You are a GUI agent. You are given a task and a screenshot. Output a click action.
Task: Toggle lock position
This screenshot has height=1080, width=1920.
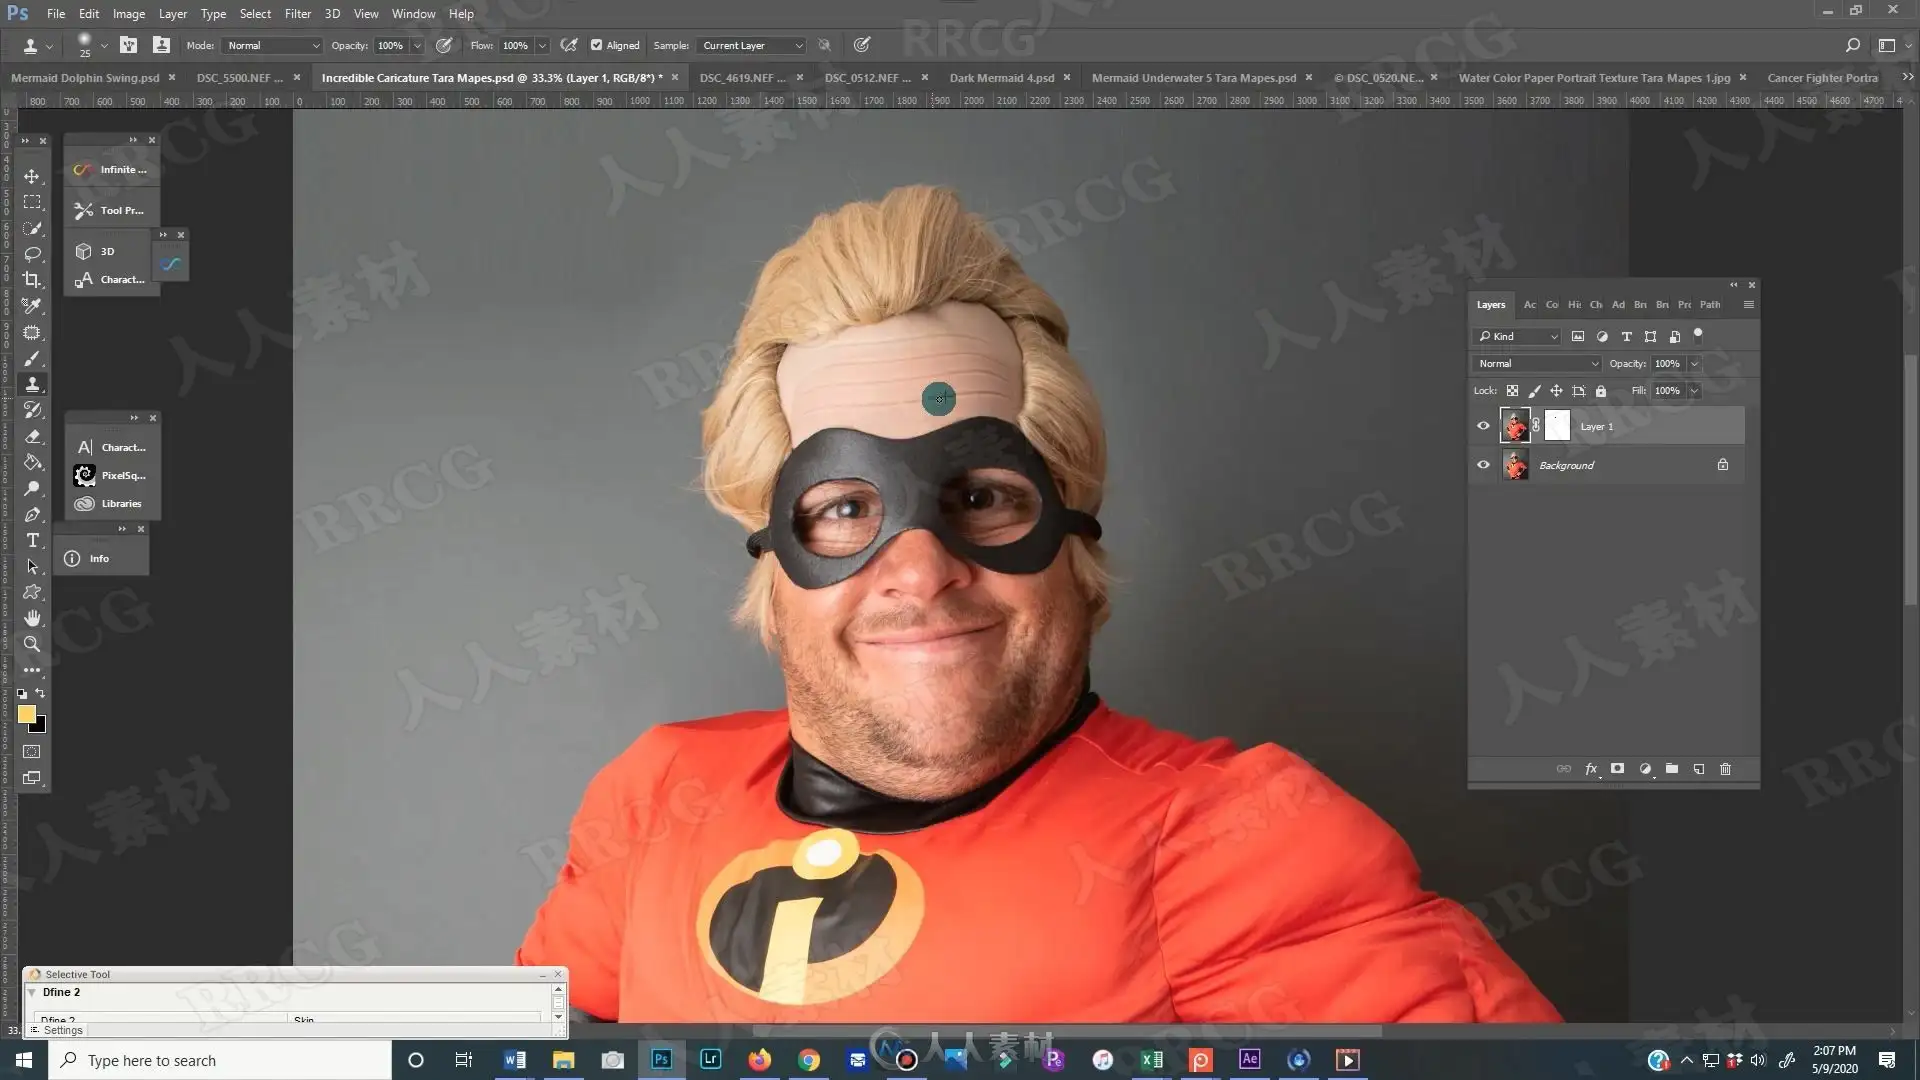point(1556,391)
